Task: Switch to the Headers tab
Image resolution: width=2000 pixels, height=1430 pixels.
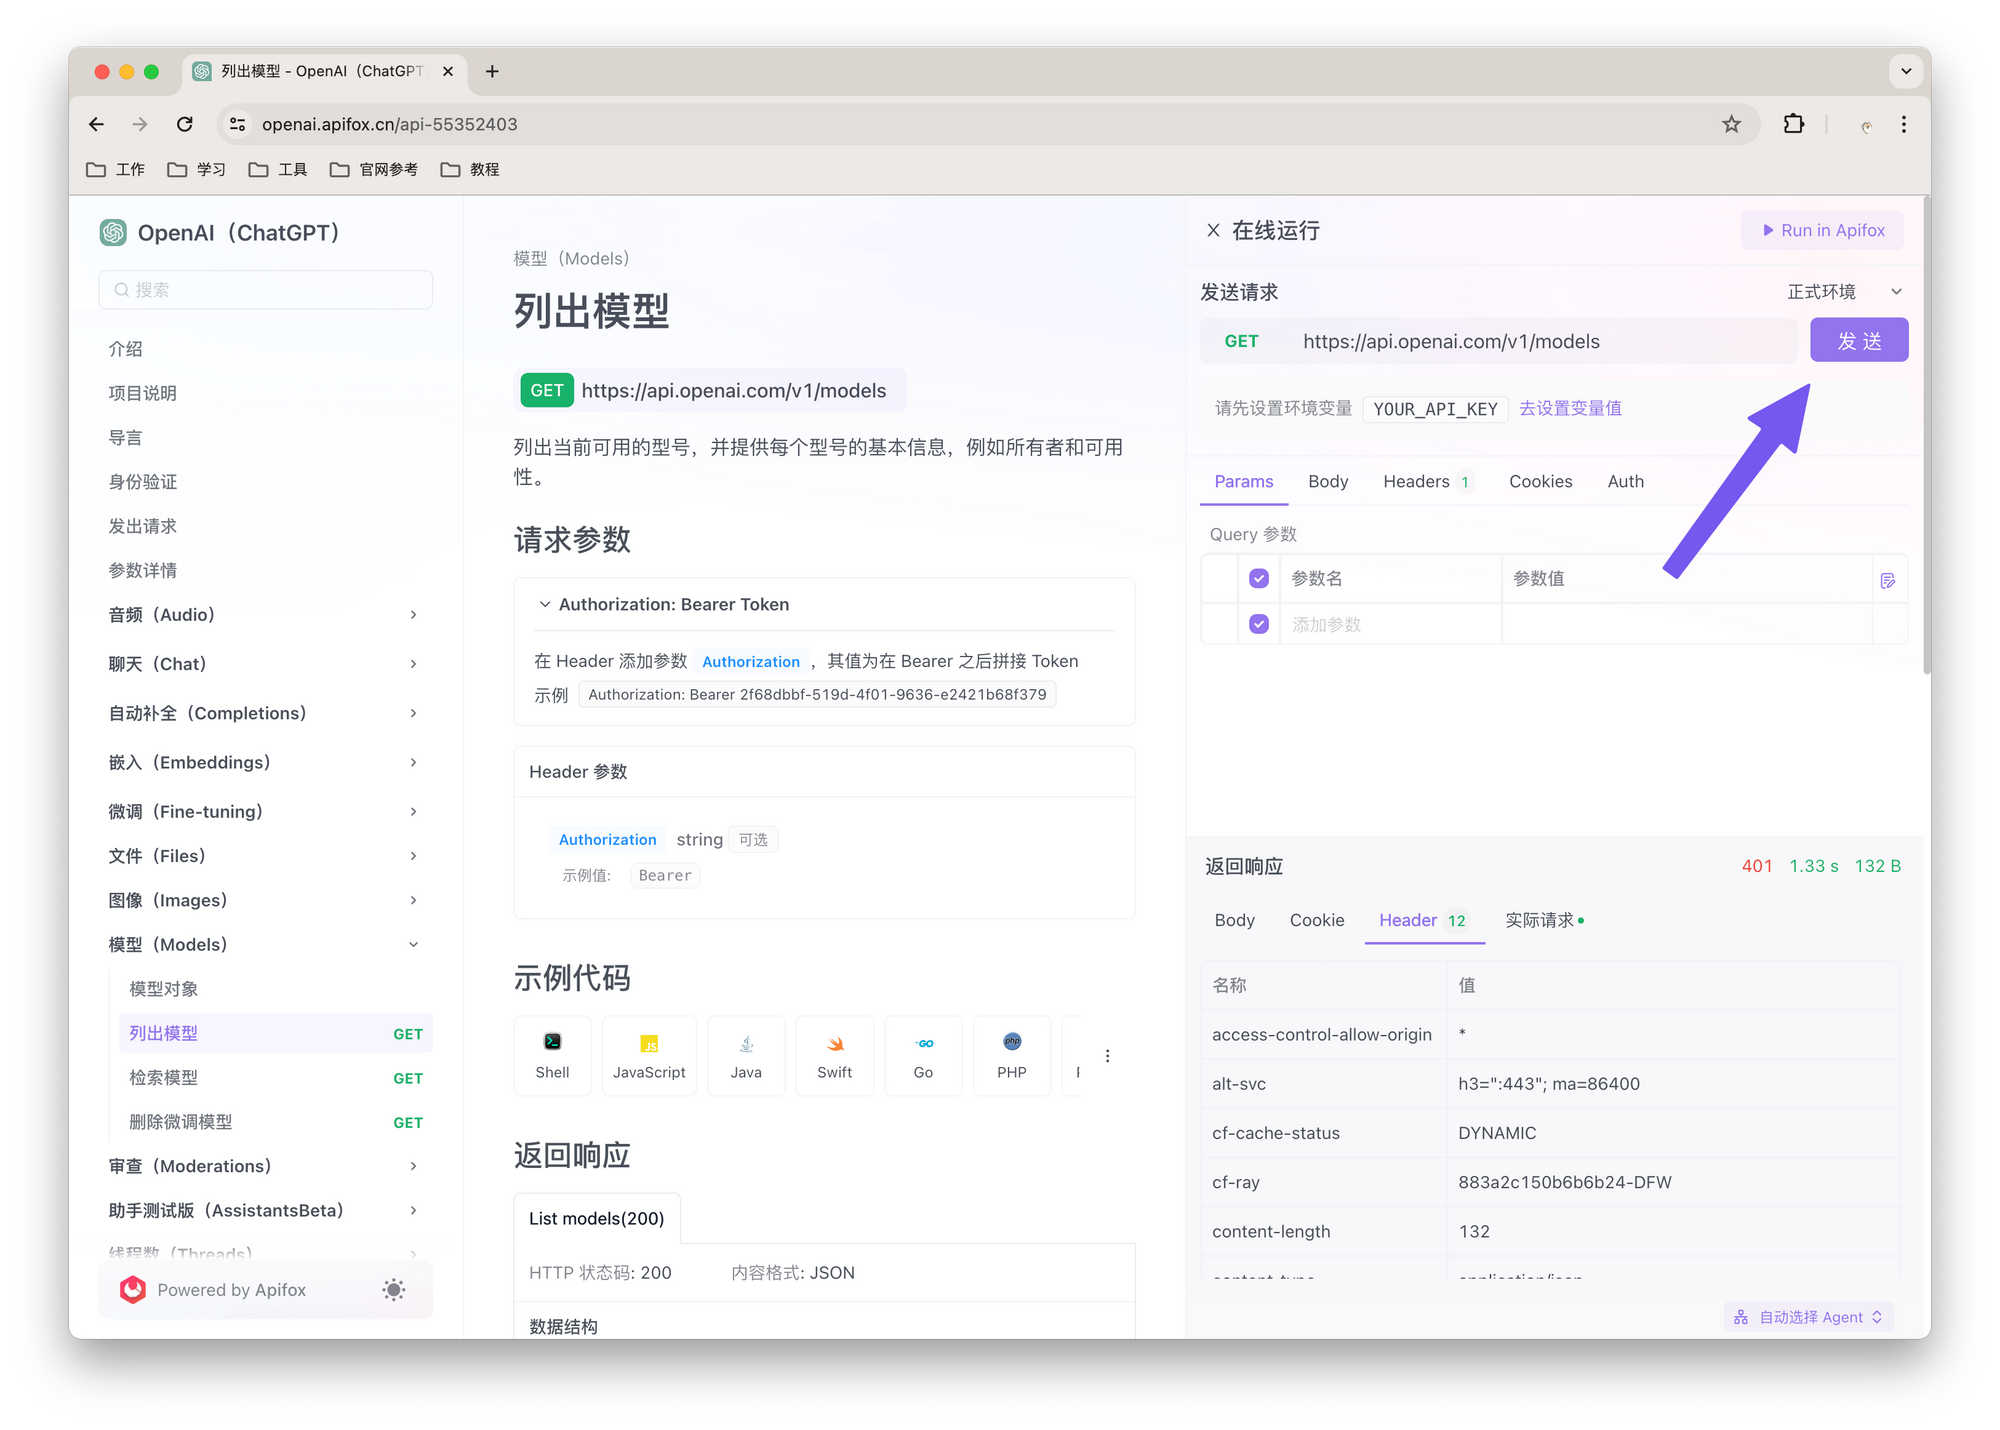Action: pos(1423,481)
